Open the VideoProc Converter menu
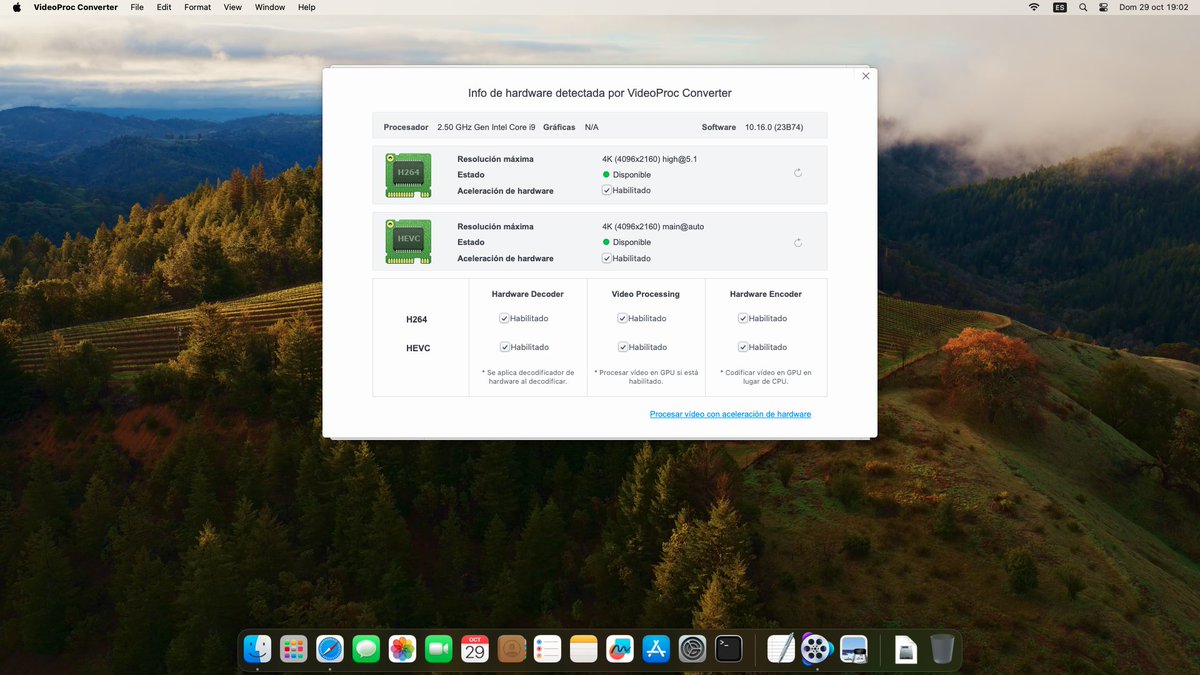Viewport: 1200px width, 675px height. [75, 7]
